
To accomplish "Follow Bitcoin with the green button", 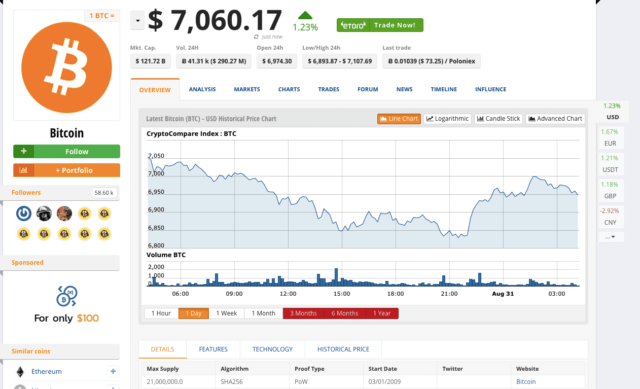I will point(67,151).
